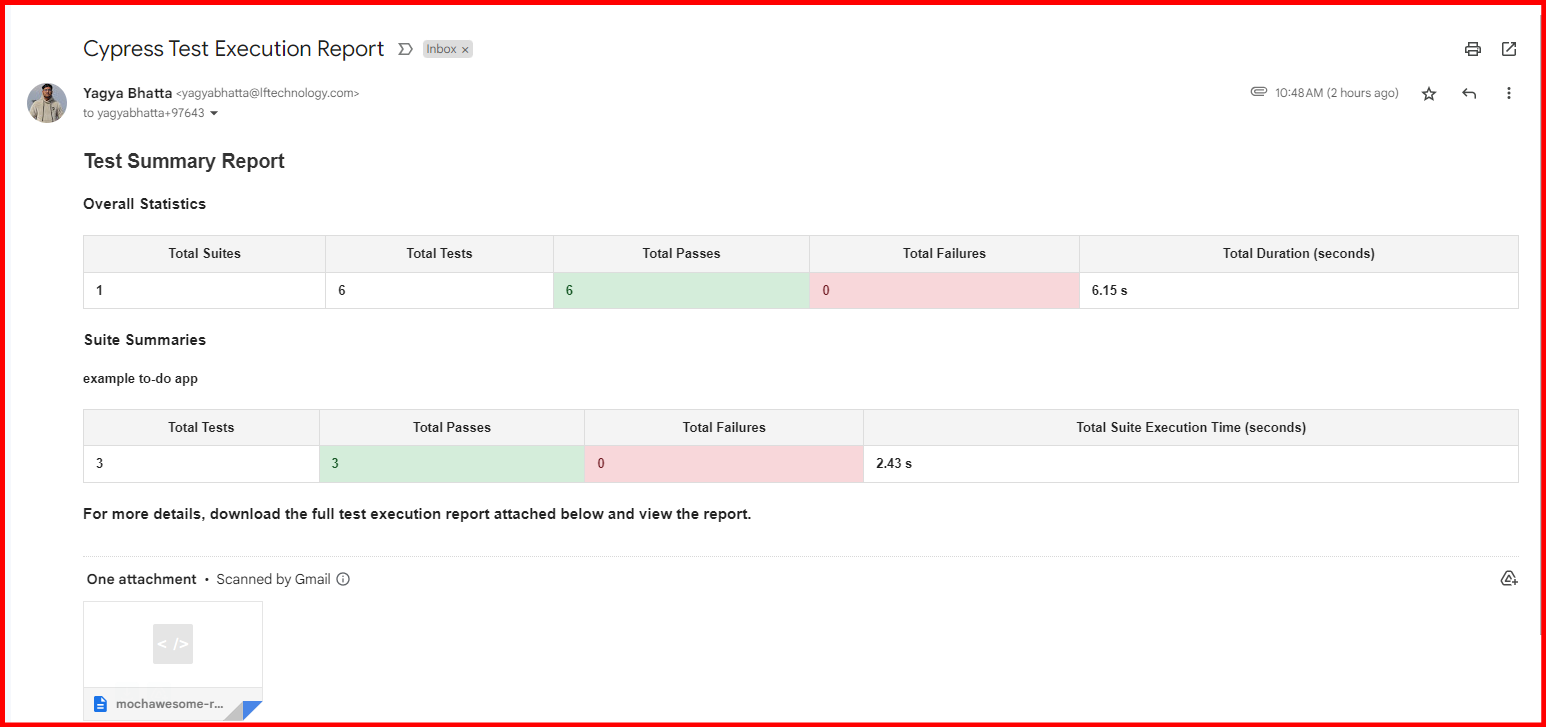Click the red Total Failures cell in Suite Summaries
Image resolution: width=1546 pixels, height=727 pixels.
click(723, 464)
